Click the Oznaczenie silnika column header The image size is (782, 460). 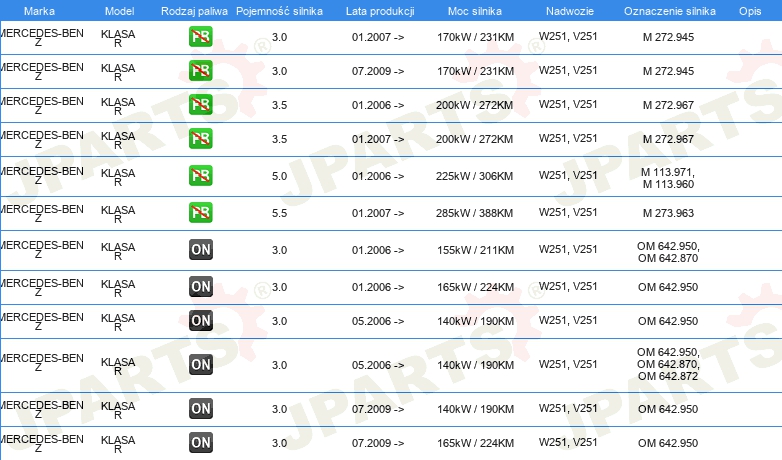click(670, 11)
